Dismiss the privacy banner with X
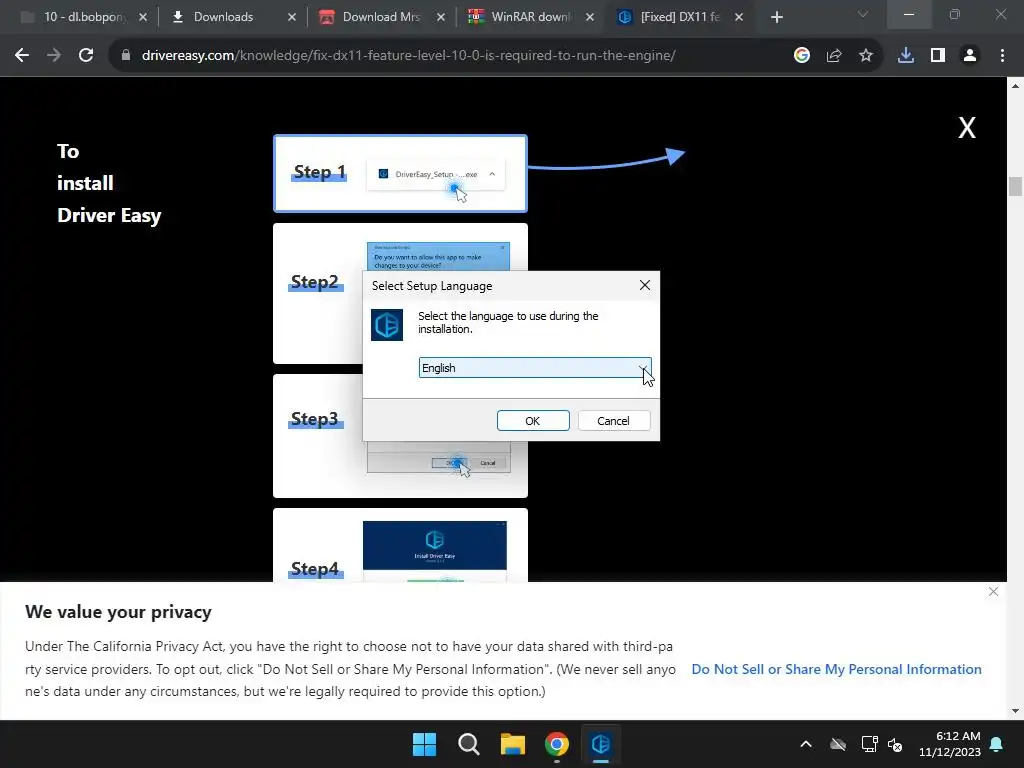The image size is (1024, 768). [993, 592]
